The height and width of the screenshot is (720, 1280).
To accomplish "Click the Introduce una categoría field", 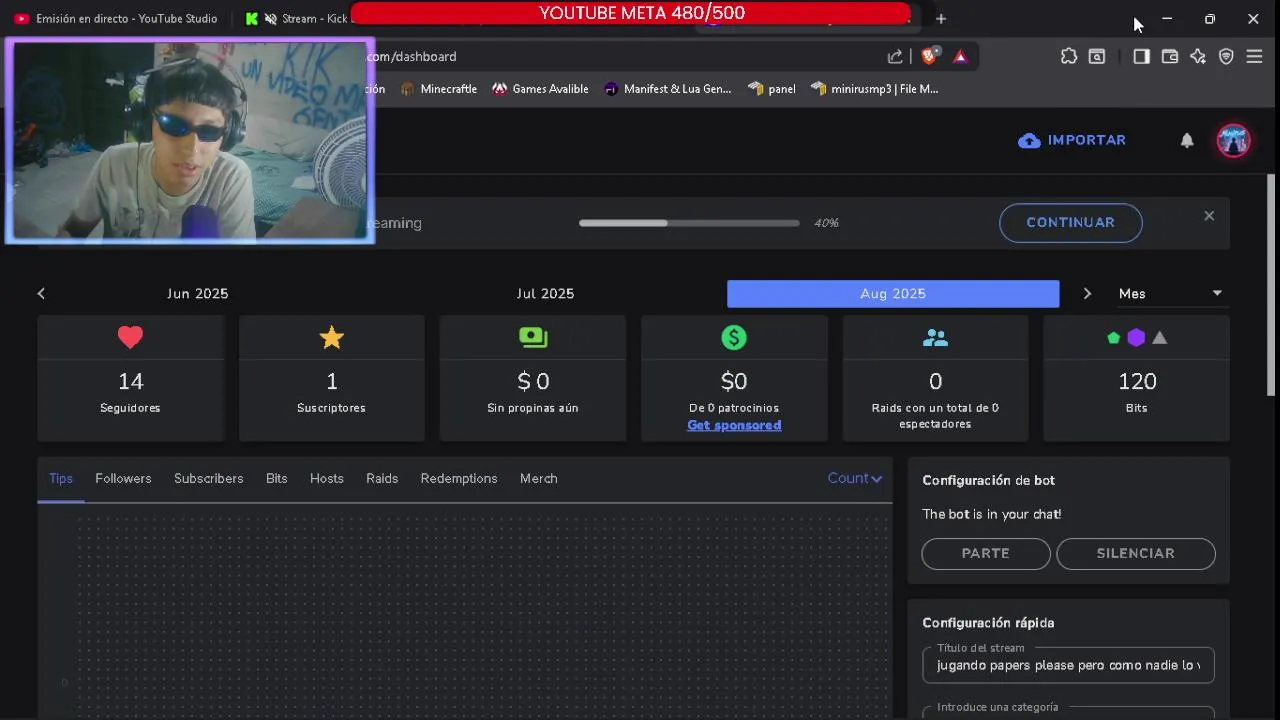I will click(x=1068, y=713).
